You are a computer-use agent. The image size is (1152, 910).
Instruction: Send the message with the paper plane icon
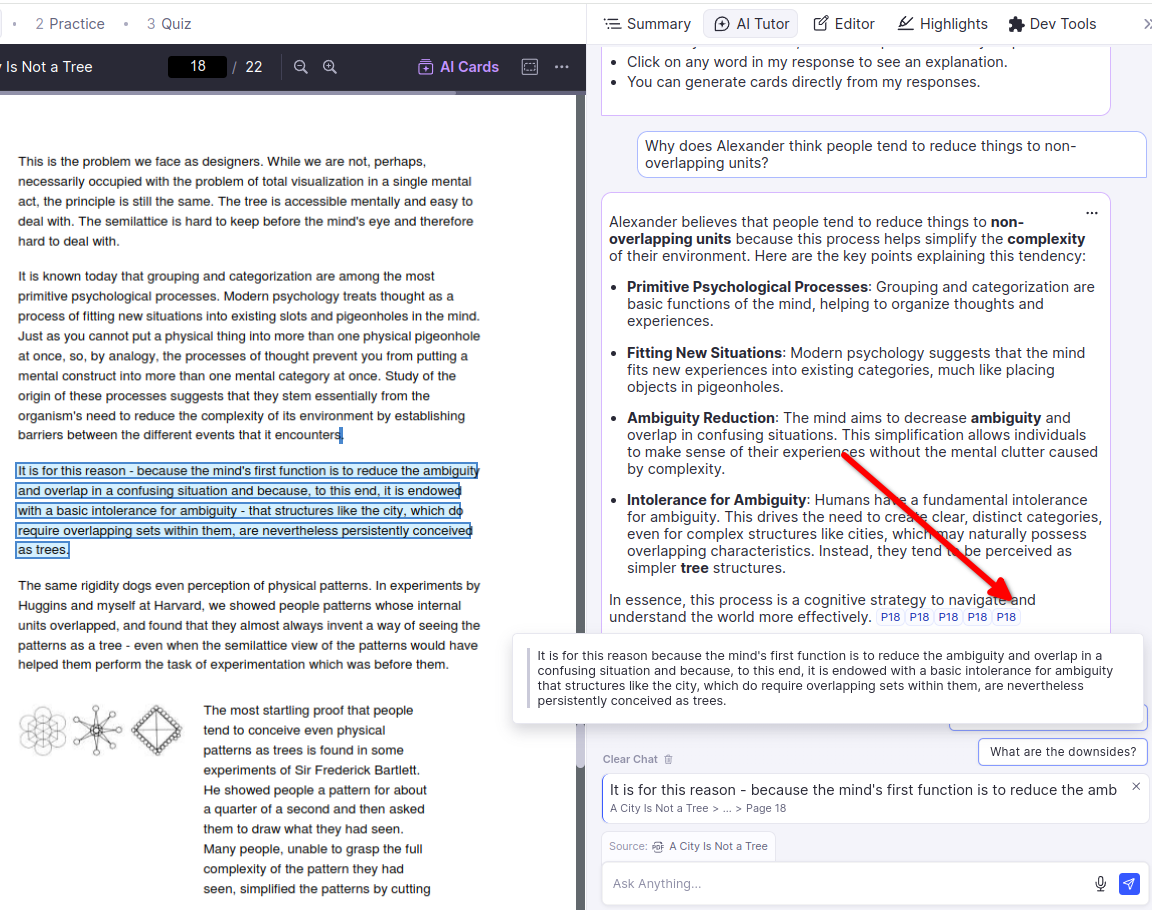click(x=1129, y=884)
